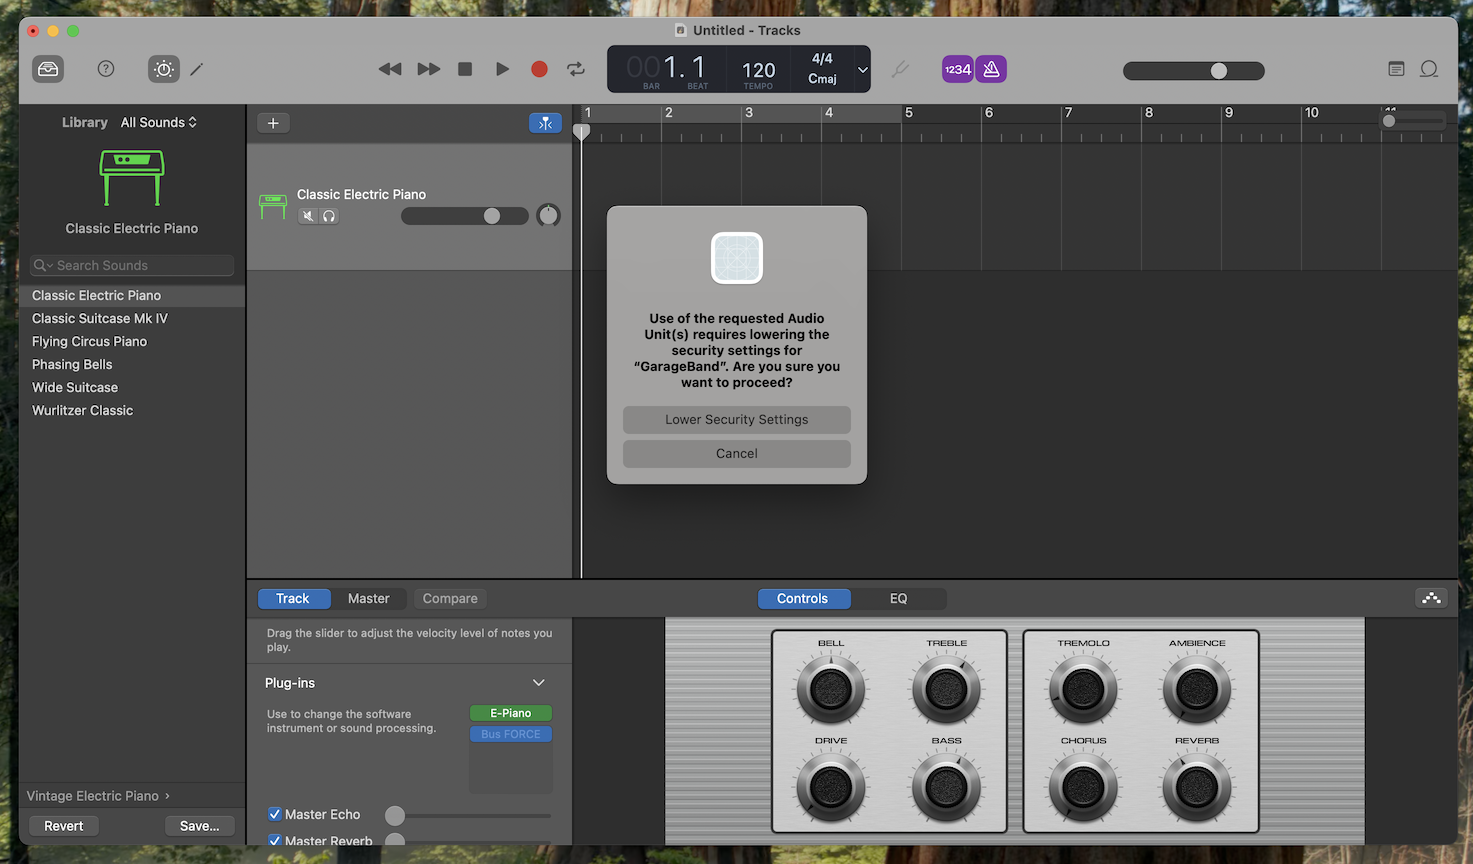Screen dimensions: 1473x864
Task: Open the Library panel button
Action: coord(48,69)
